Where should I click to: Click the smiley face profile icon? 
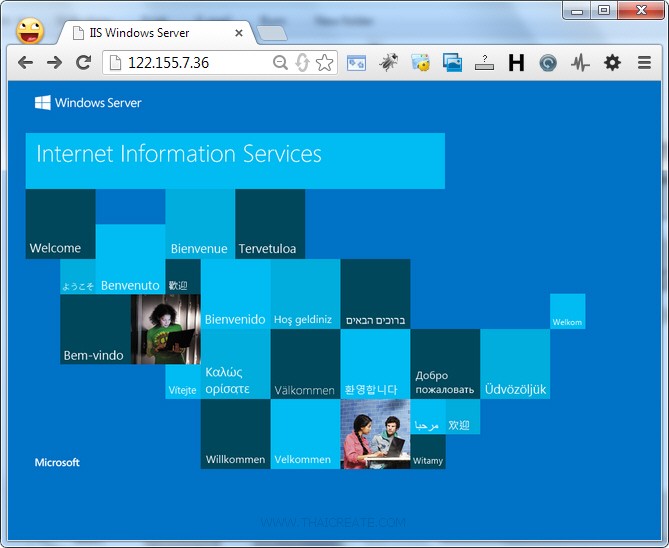[30, 31]
